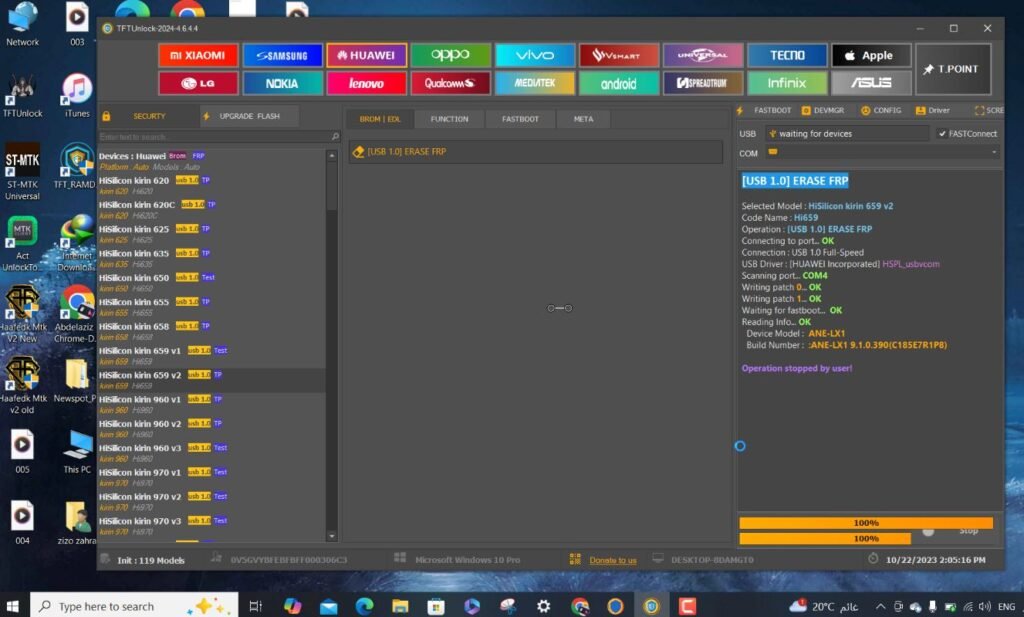Open the Fastboot tab

click(520, 119)
